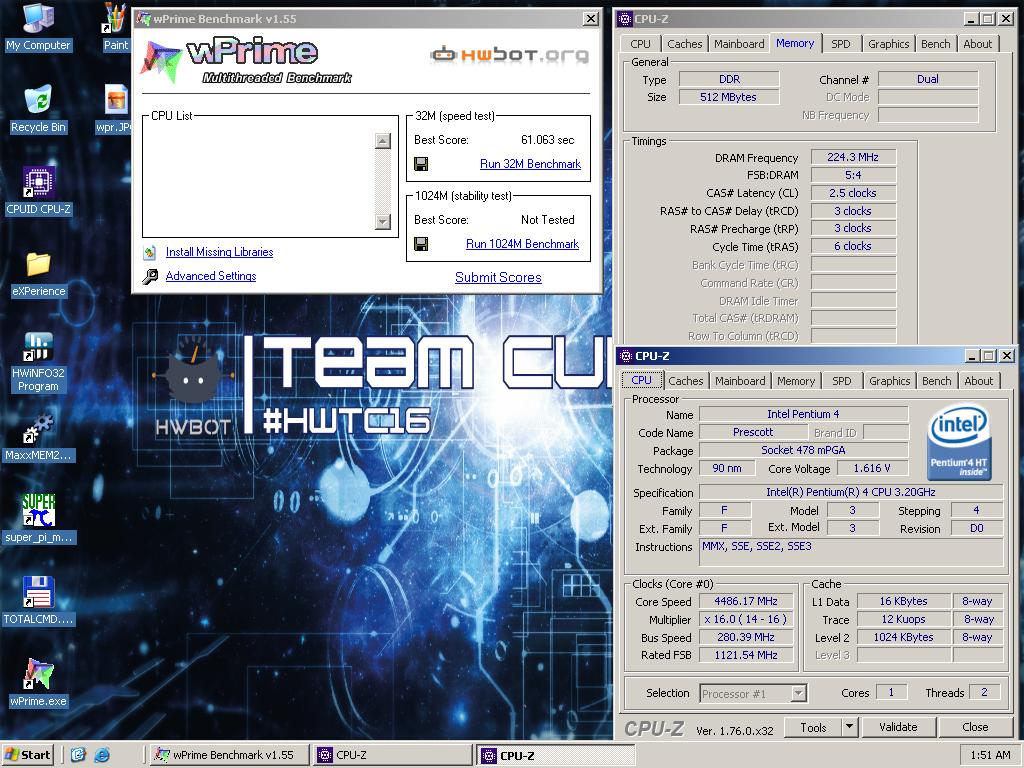Open the eXPerience folder icon
1024x768 pixels.
pyautogui.click(x=38, y=273)
